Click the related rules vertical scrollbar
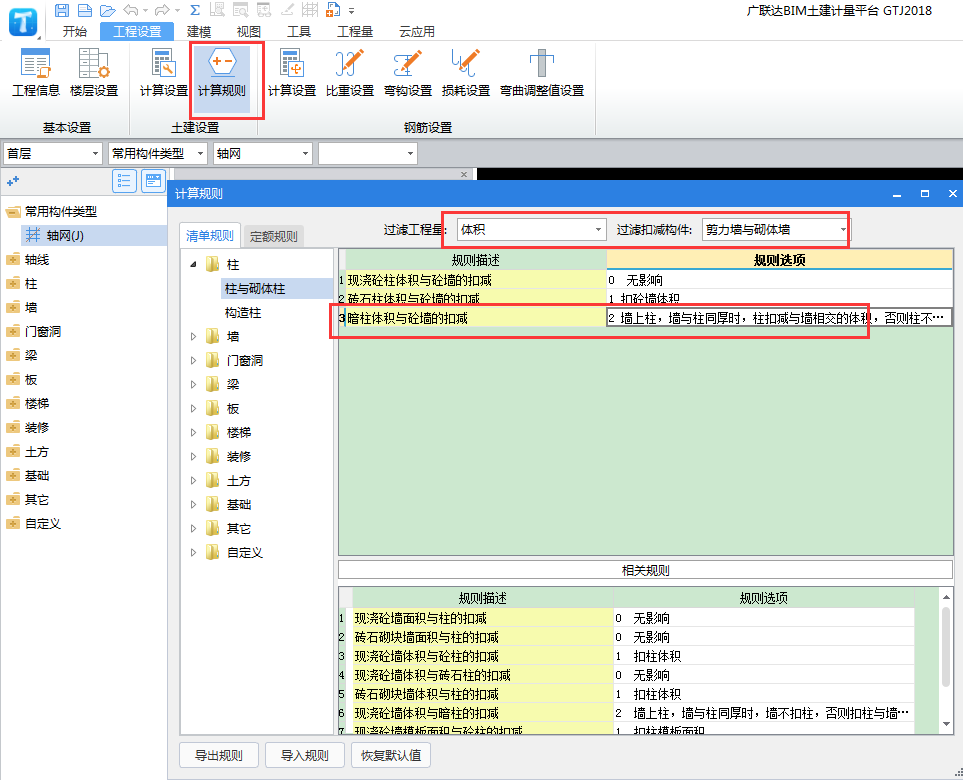 pyautogui.click(x=946, y=648)
